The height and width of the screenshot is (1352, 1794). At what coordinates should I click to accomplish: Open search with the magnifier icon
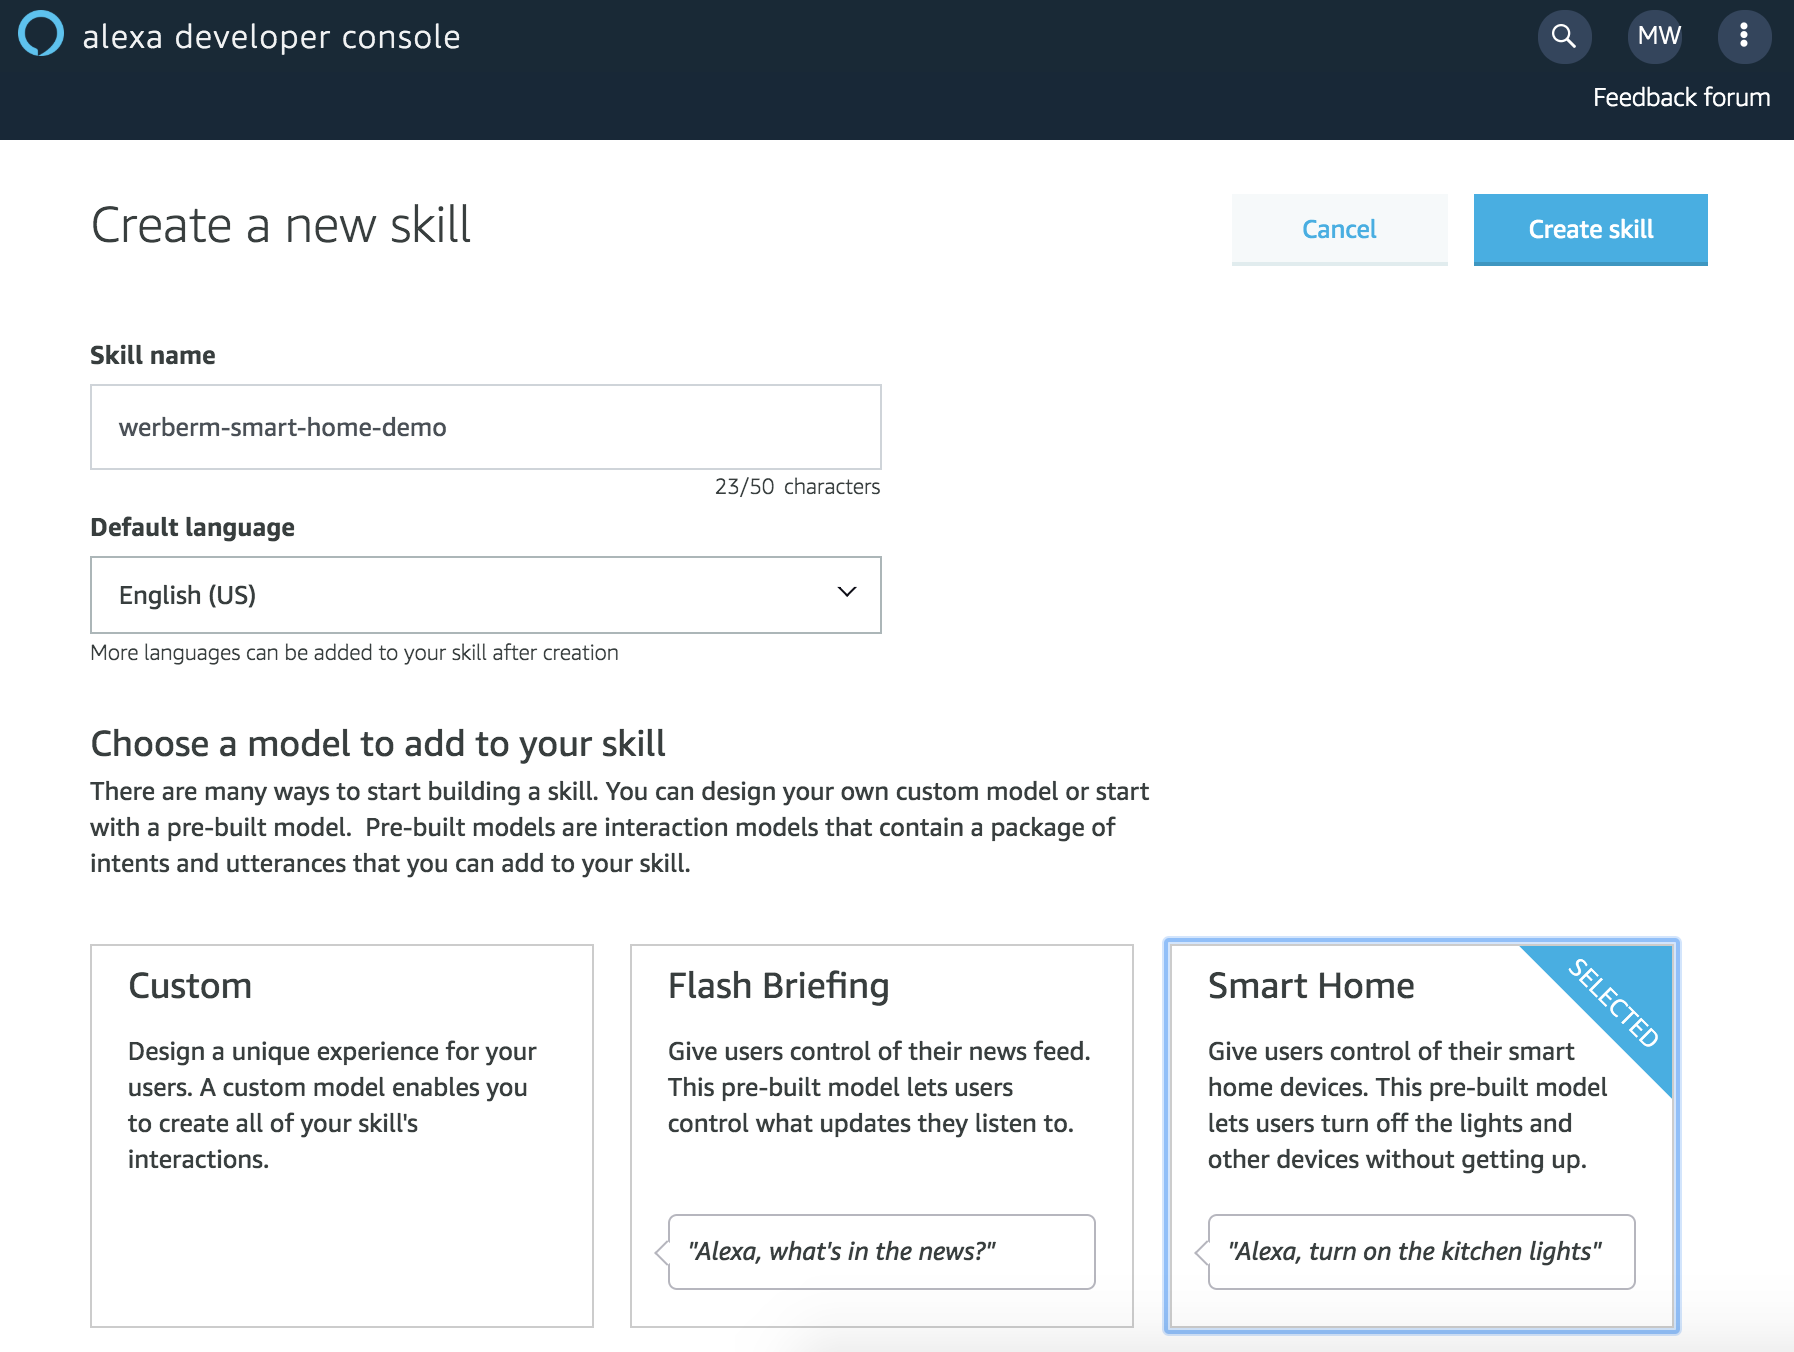pos(1564,37)
